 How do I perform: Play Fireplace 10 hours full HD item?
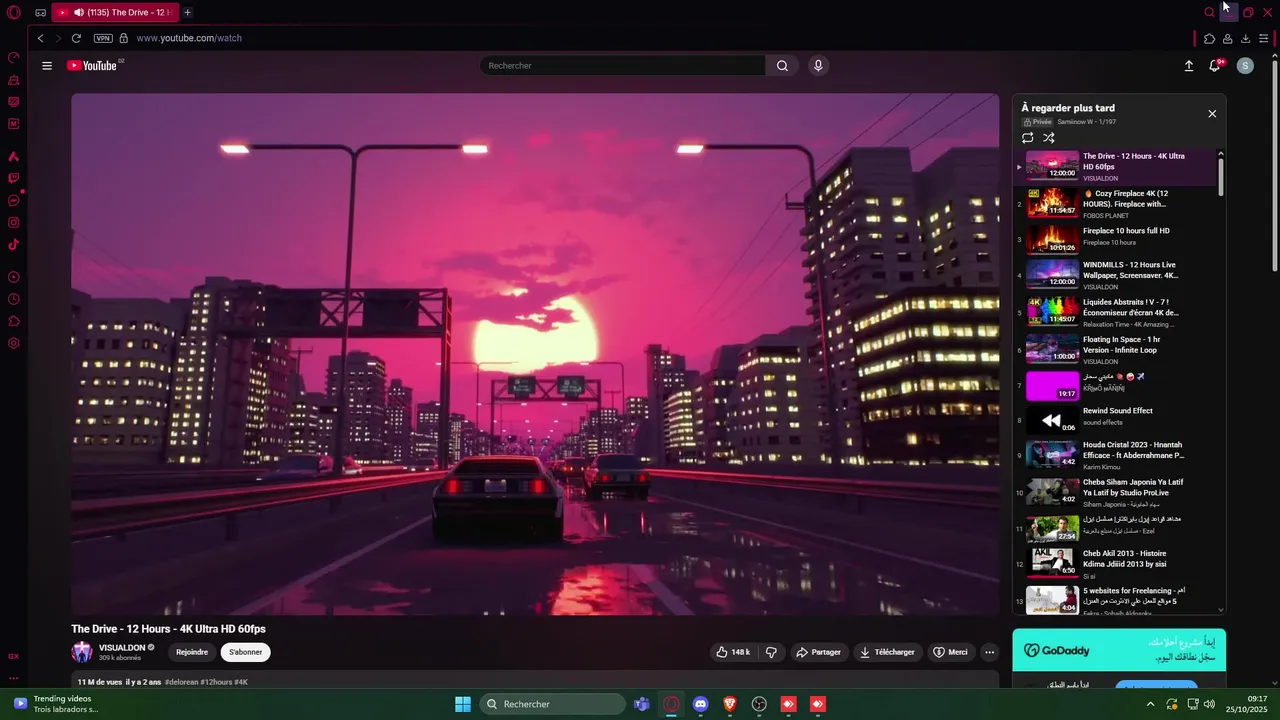tap(1116, 240)
